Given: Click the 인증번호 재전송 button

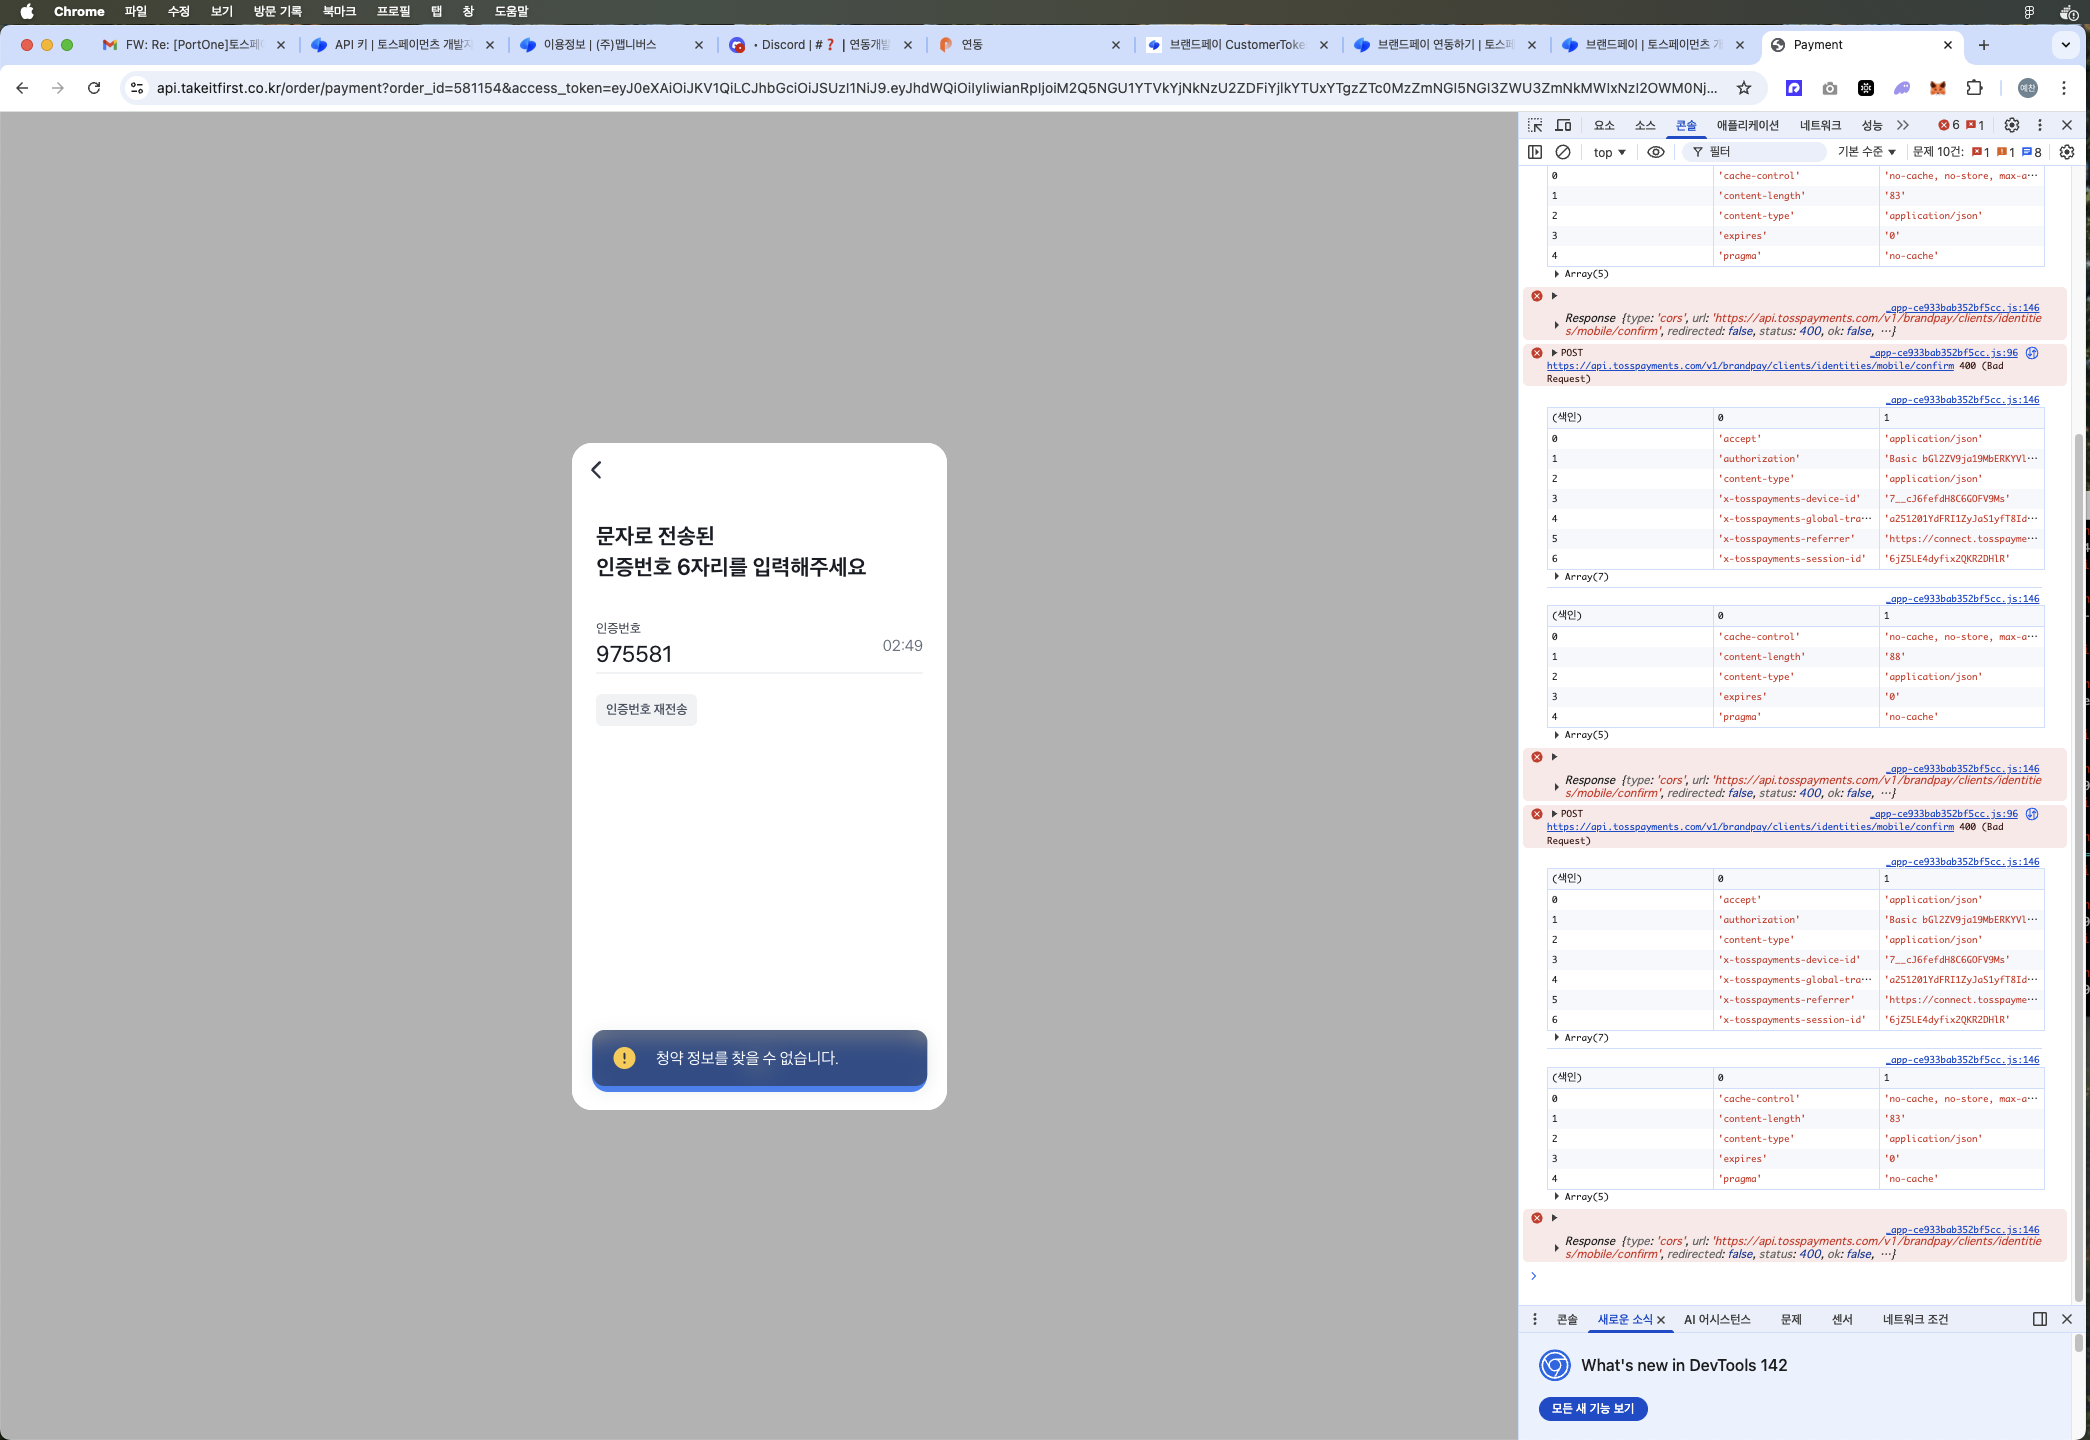Looking at the screenshot, I should (646, 709).
